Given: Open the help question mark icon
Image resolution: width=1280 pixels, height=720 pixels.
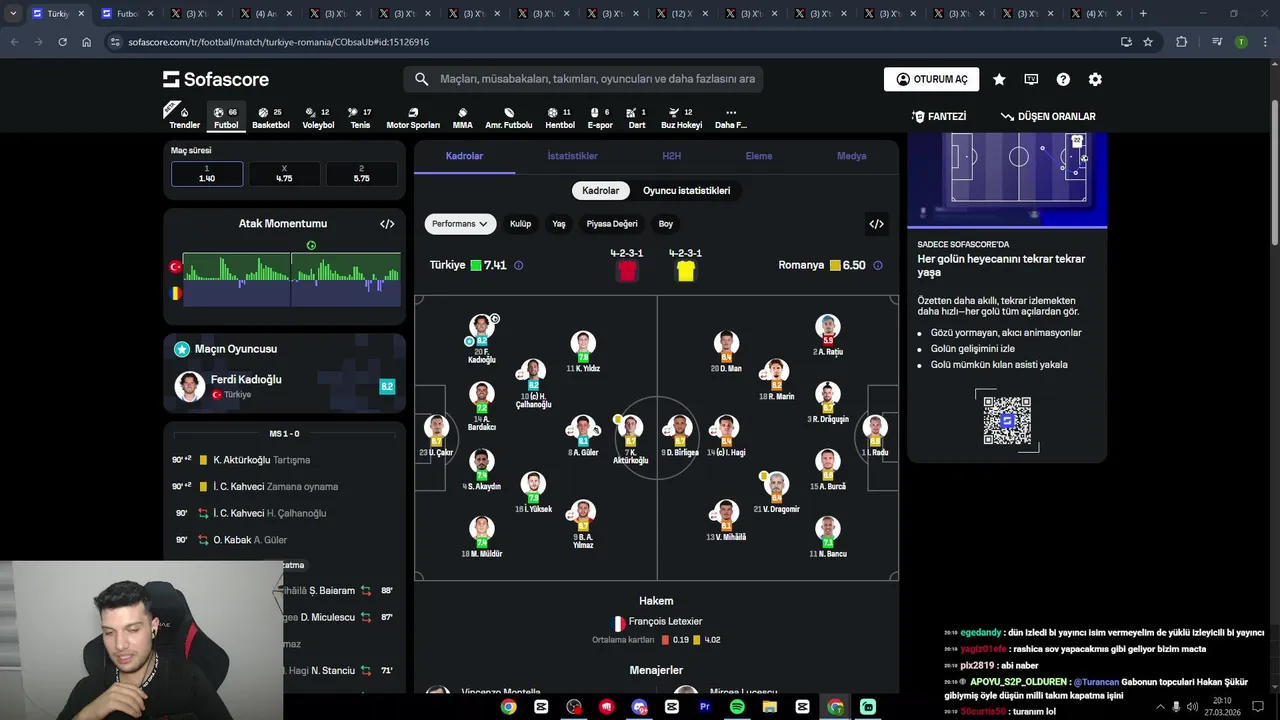Looking at the screenshot, I should 1063,79.
